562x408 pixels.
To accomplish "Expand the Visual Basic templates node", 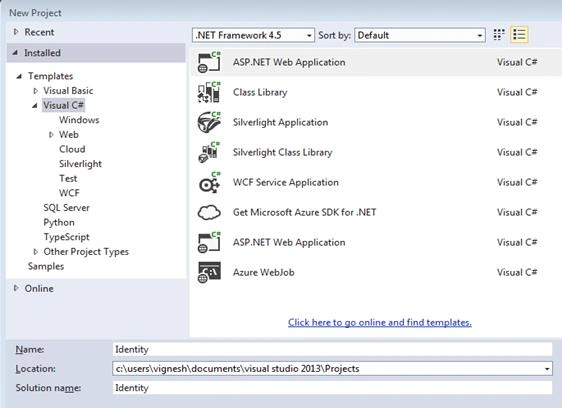I will [x=35, y=91].
